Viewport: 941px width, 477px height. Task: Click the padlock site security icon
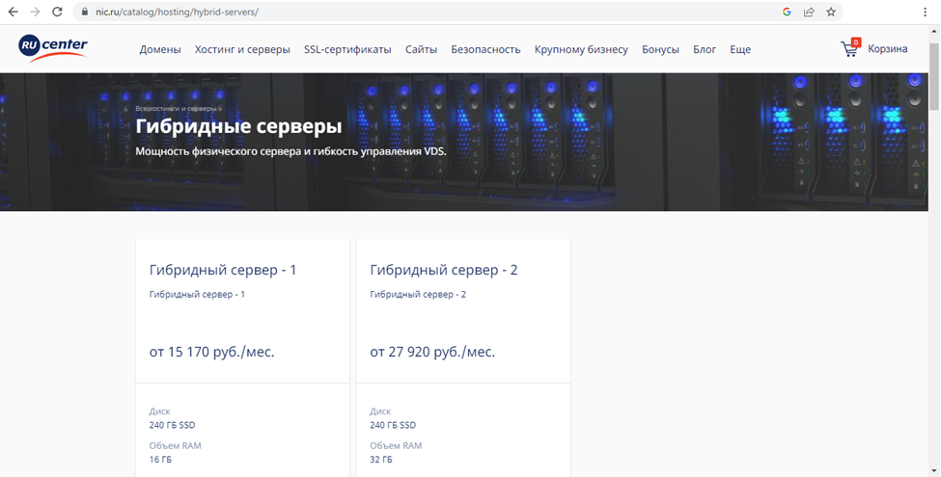pyautogui.click(x=86, y=12)
